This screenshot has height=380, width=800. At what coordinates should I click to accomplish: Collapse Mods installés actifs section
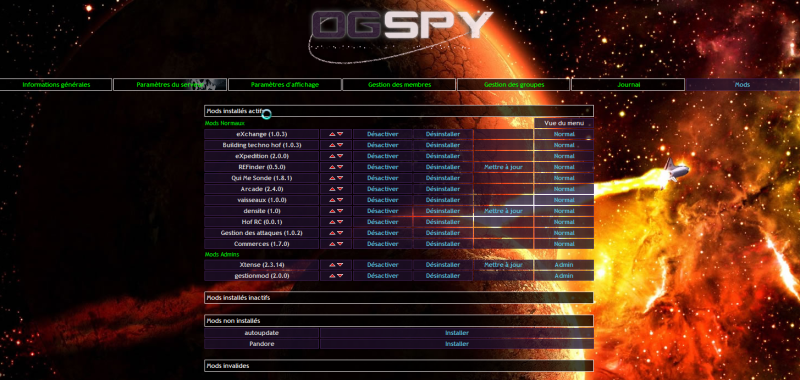coord(399,111)
